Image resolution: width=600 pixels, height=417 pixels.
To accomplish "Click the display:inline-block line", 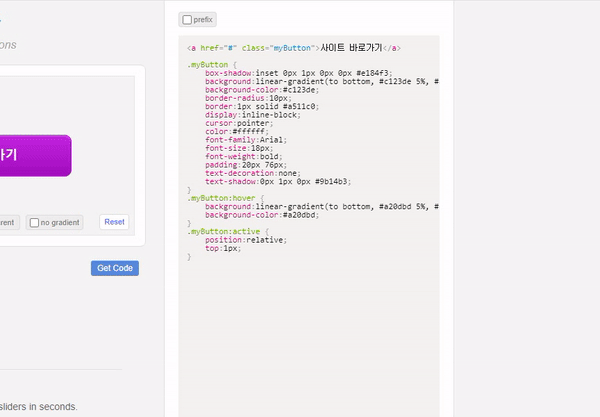I will (253, 115).
